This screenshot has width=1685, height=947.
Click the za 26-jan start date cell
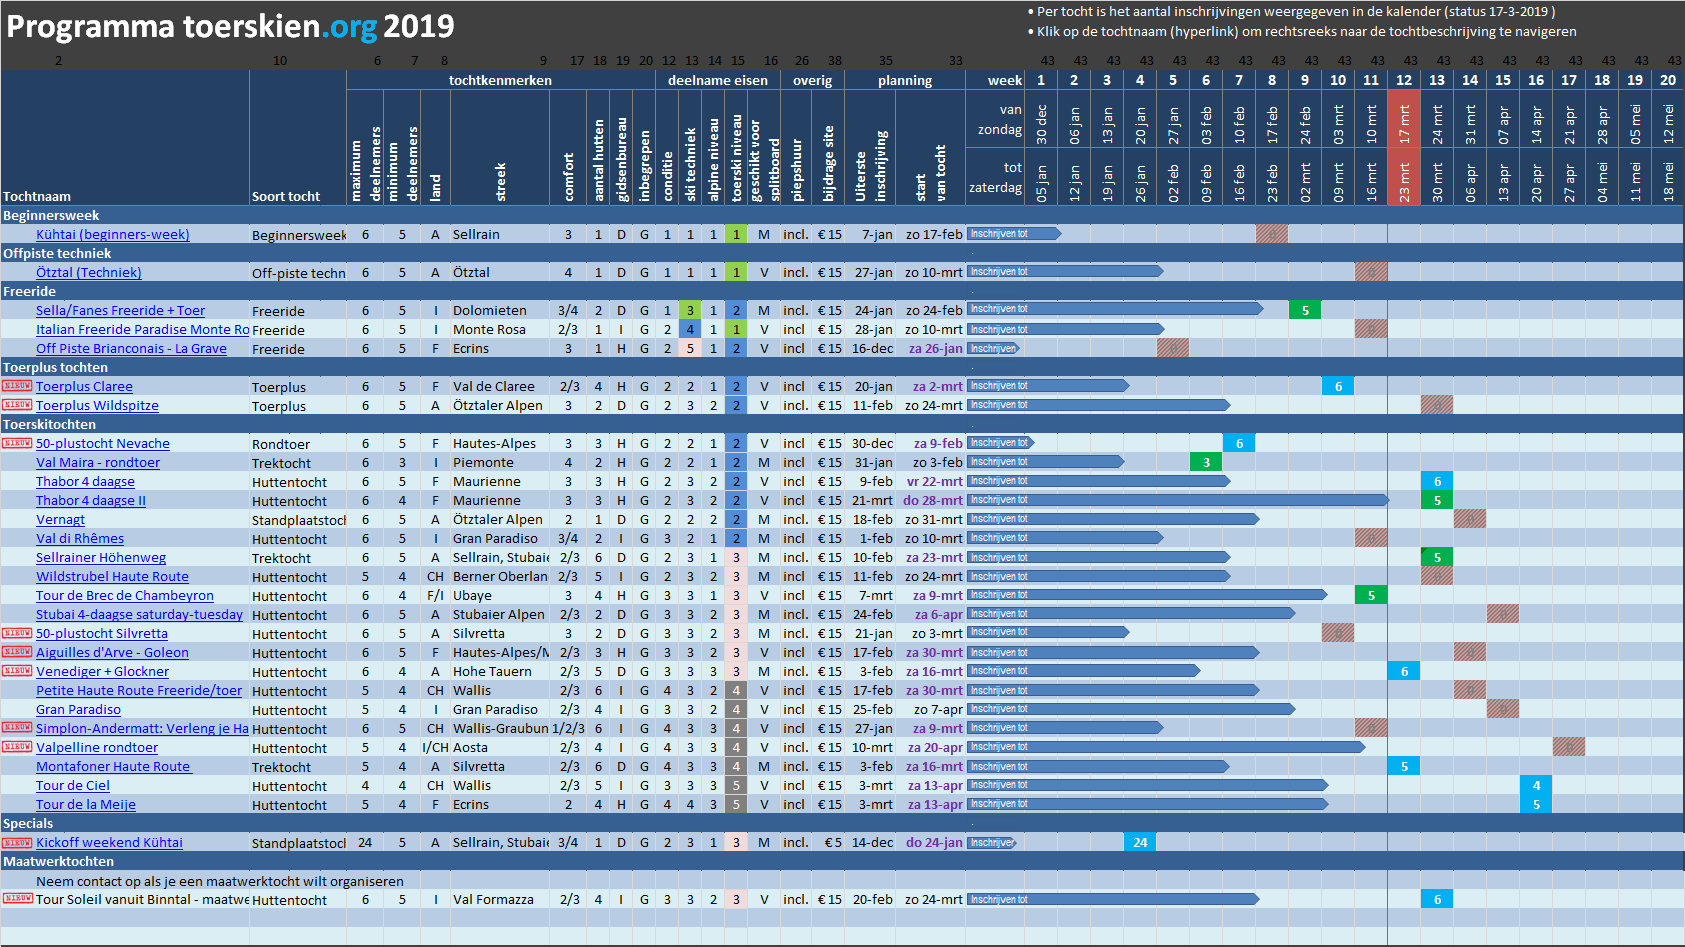tap(935, 349)
